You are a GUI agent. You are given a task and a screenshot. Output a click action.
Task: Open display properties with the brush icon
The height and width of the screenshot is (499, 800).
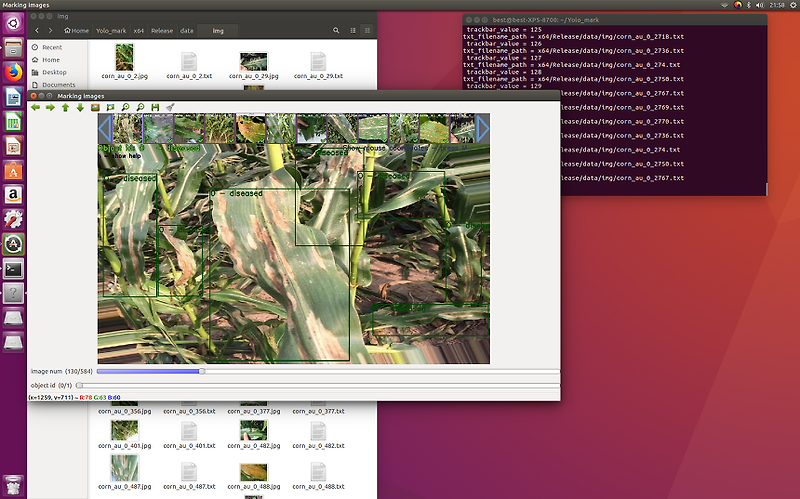[x=170, y=107]
